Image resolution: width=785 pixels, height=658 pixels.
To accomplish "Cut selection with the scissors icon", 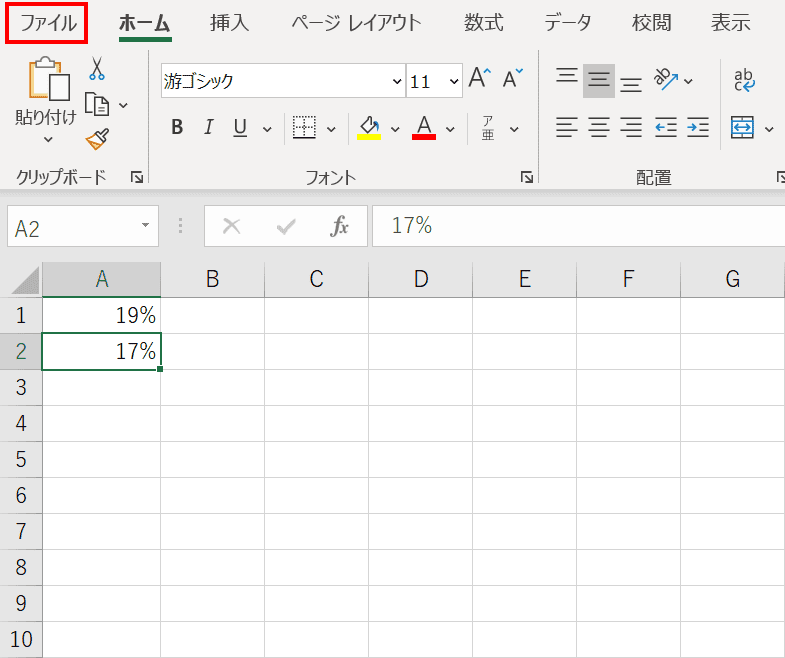I will pos(97,69).
